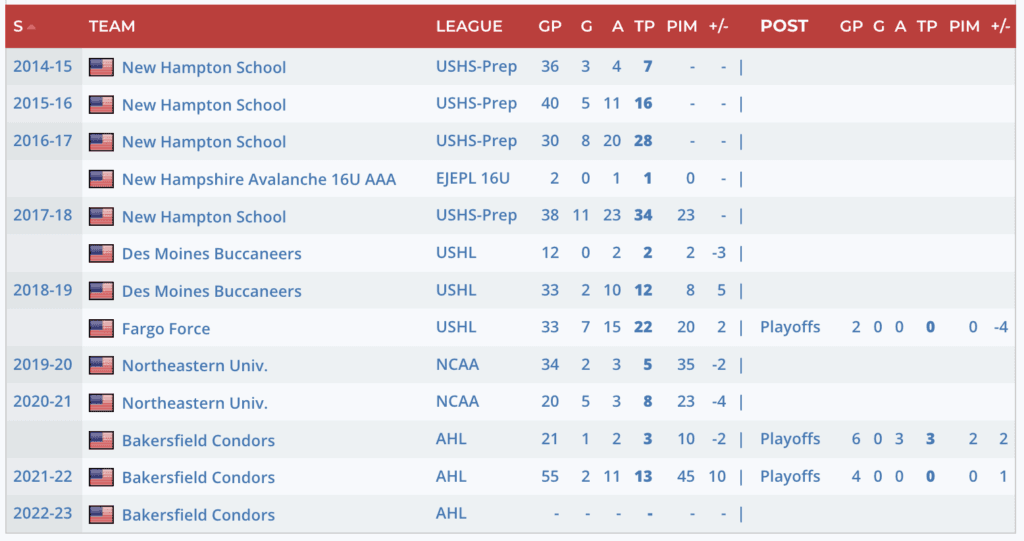Click the POST column header
1024x541 pixels.
(784, 26)
